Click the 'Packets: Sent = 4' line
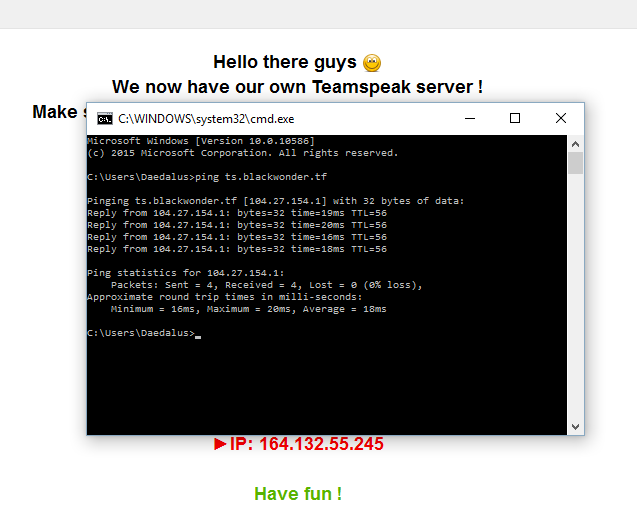This screenshot has width=637, height=526. [266, 285]
